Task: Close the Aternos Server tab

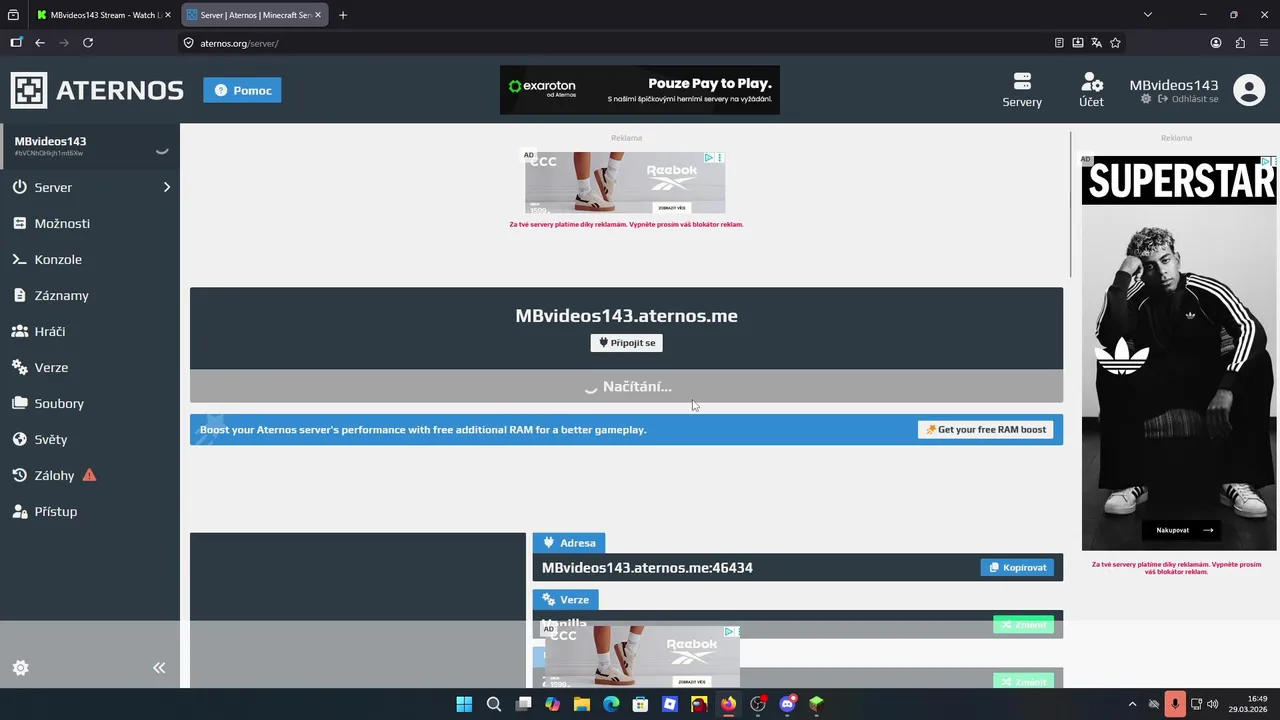Action: pos(318,15)
